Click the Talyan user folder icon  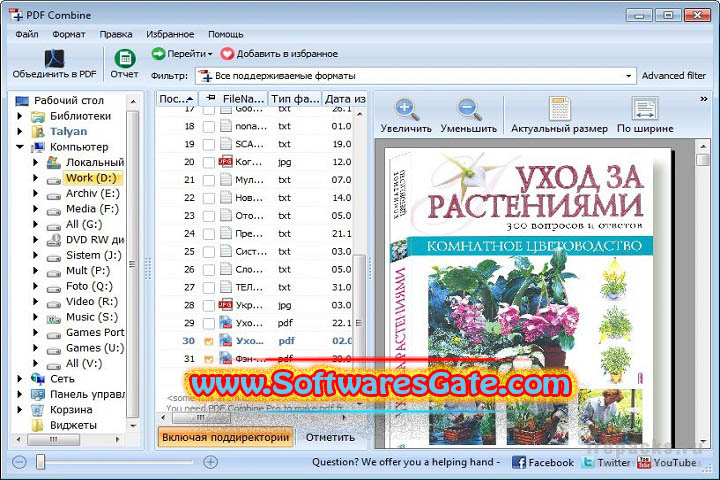point(38,131)
